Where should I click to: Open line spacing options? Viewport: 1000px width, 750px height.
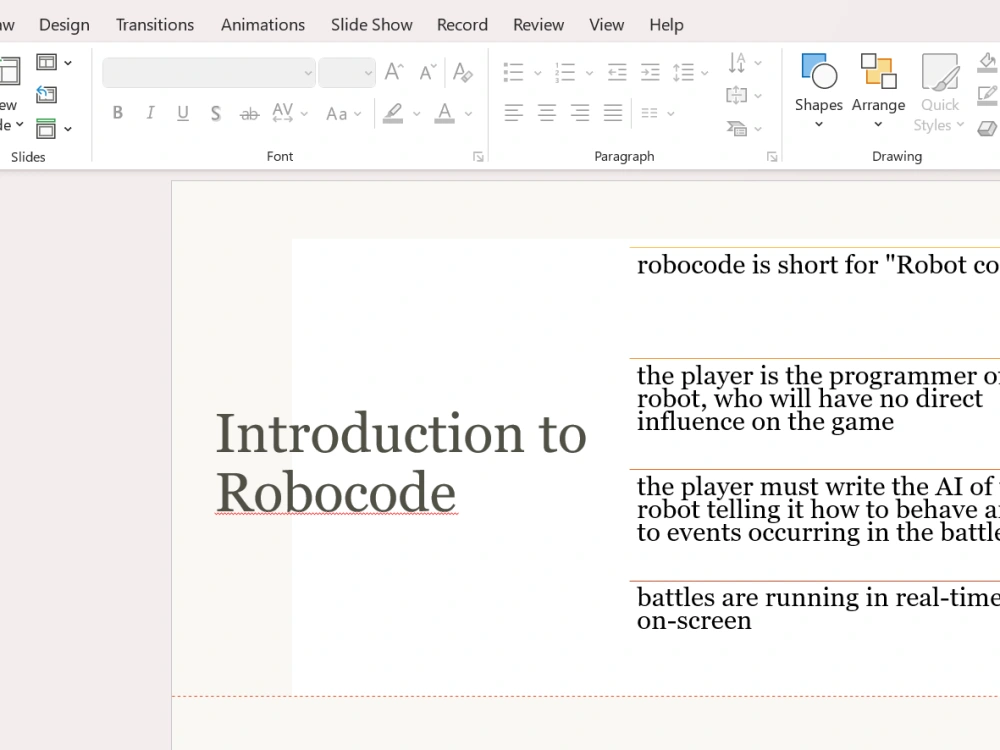coord(690,72)
